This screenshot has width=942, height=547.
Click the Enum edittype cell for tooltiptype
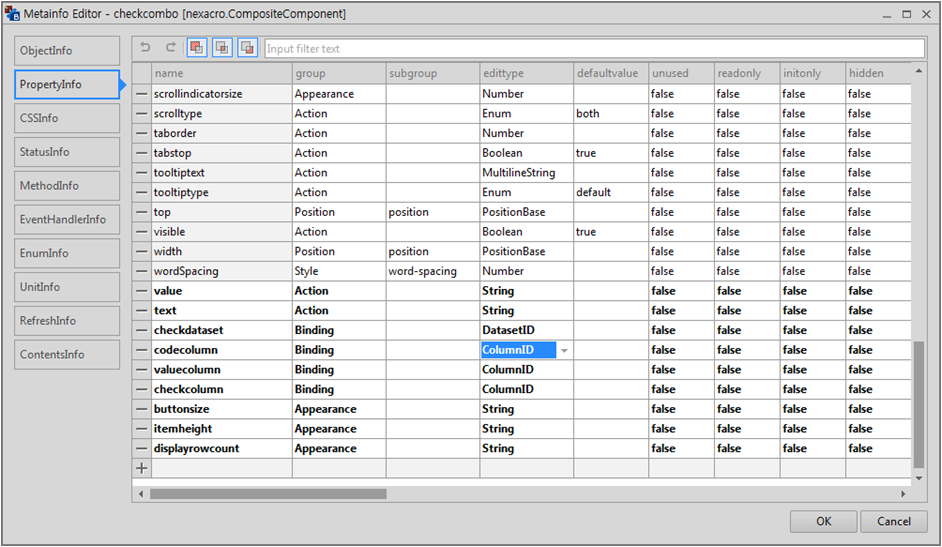526,193
